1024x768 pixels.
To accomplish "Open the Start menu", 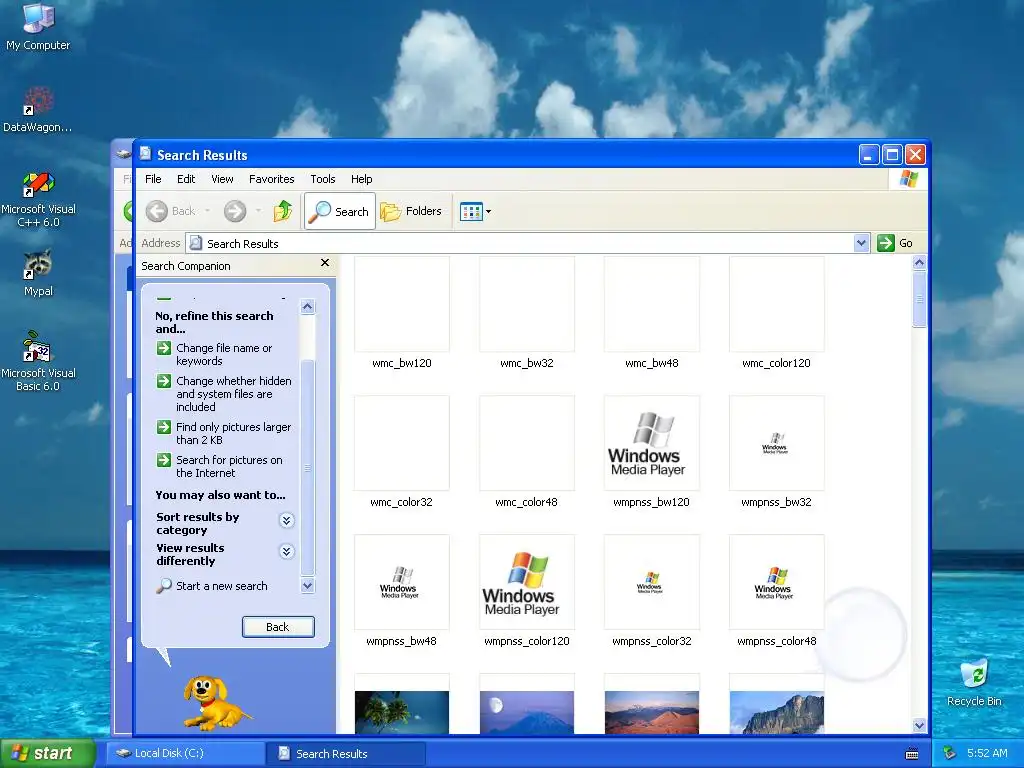I will click(x=47, y=753).
